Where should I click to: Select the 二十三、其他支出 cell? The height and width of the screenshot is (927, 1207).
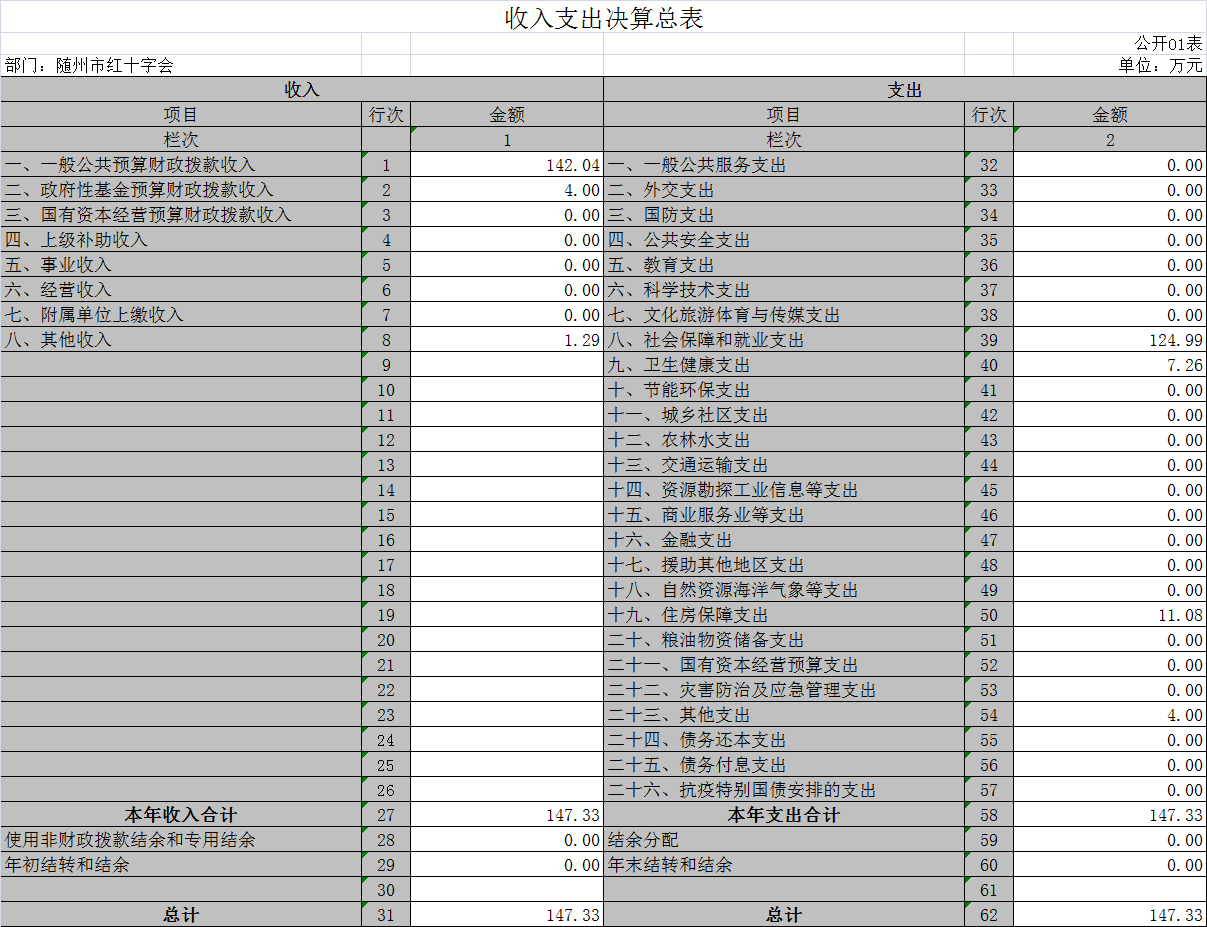[x=784, y=715]
